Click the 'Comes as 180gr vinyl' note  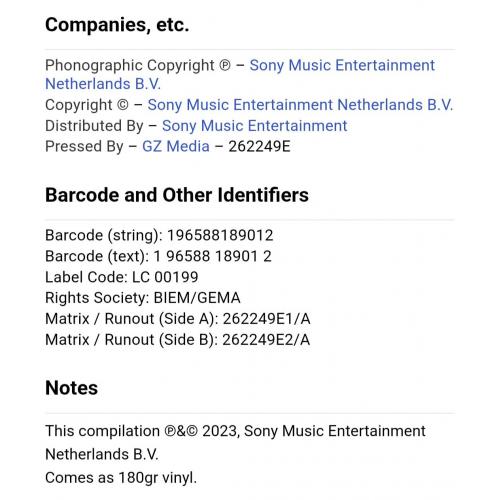coord(121,478)
